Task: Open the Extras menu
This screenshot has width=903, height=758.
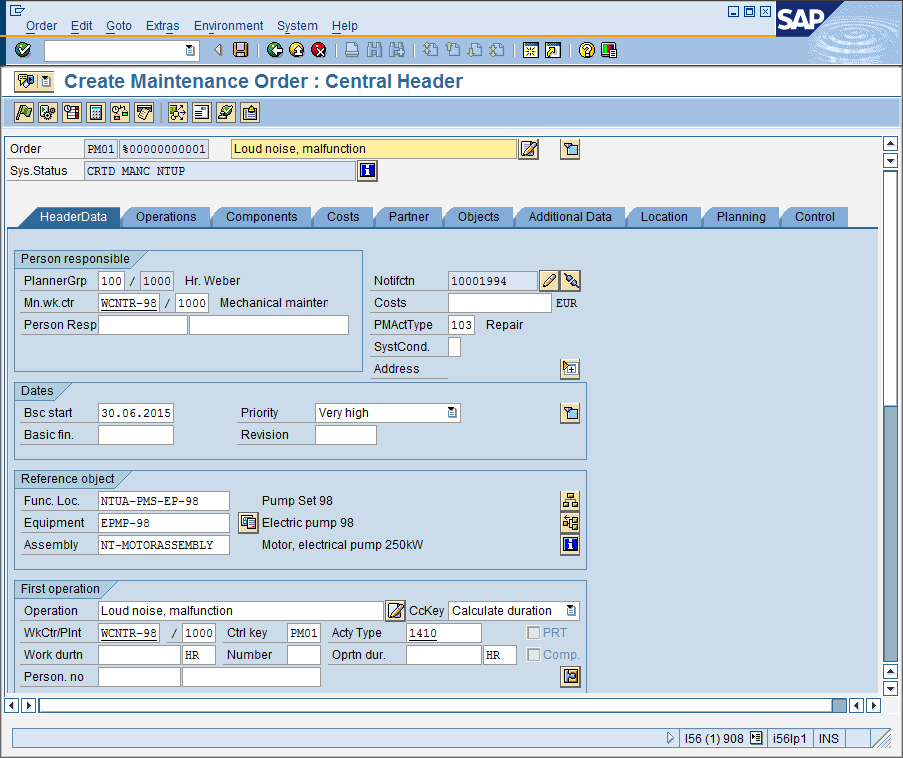Action: 162,26
